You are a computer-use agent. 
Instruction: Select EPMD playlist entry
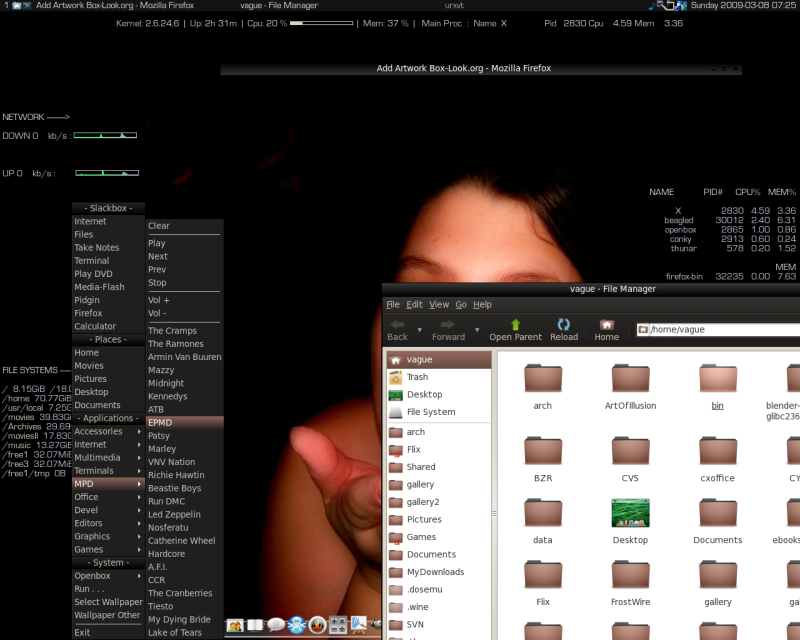click(x=184, y=422)
